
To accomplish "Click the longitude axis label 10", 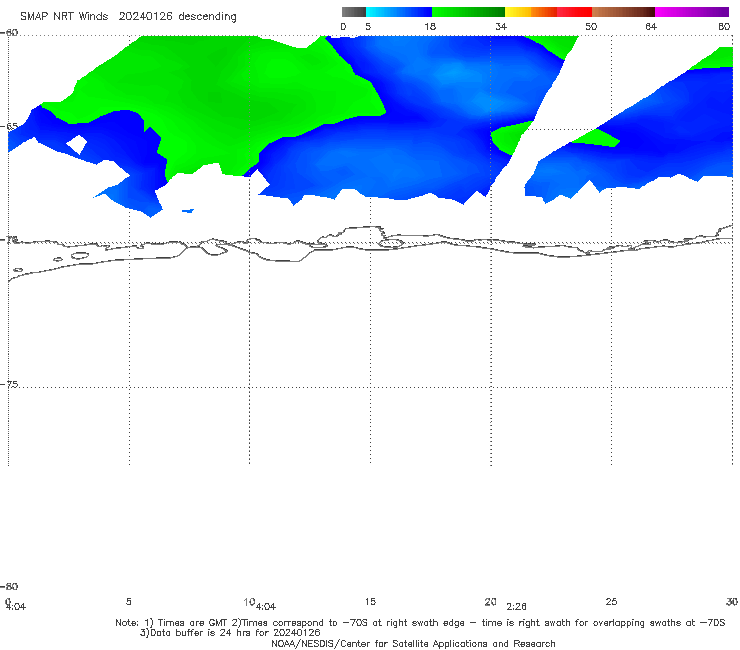I will [x=249, y=602].
